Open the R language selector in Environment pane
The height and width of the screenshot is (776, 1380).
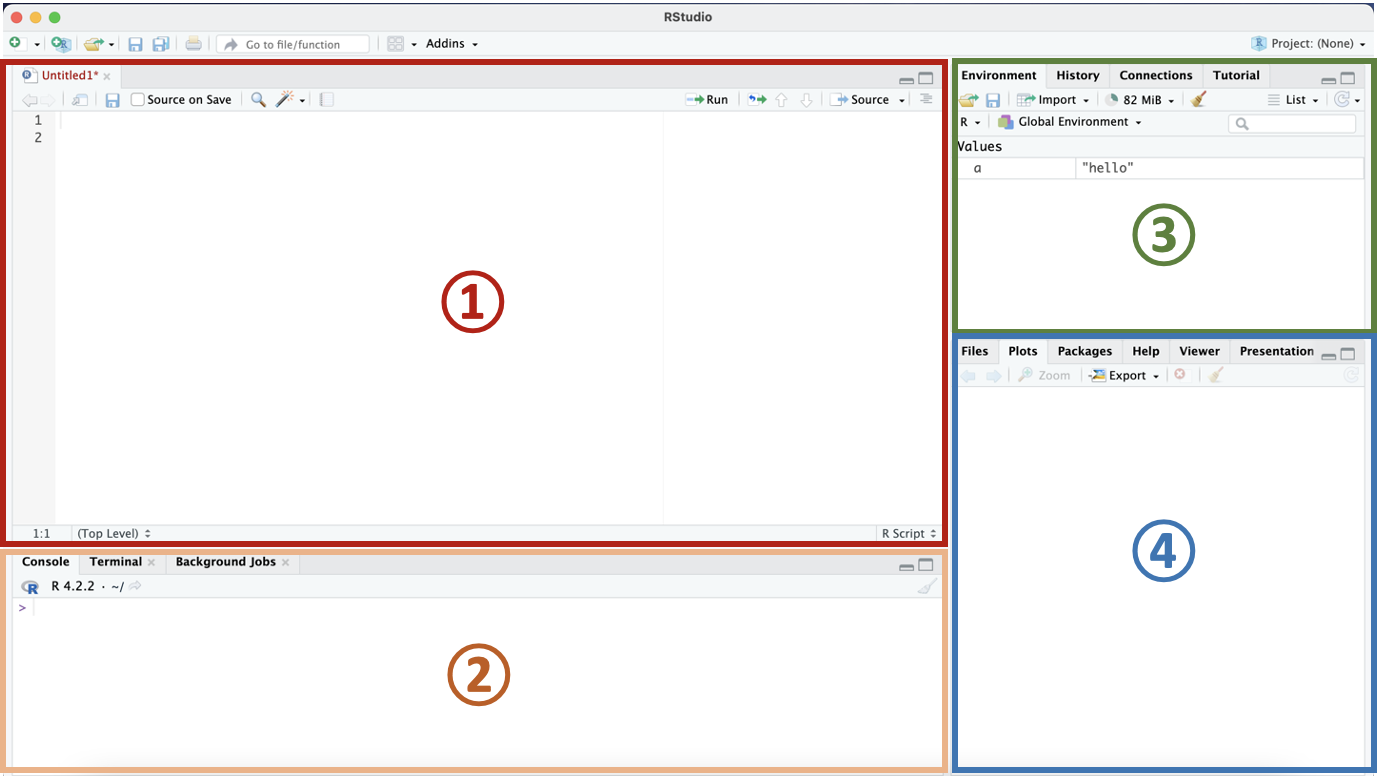(x=970, y=122)
